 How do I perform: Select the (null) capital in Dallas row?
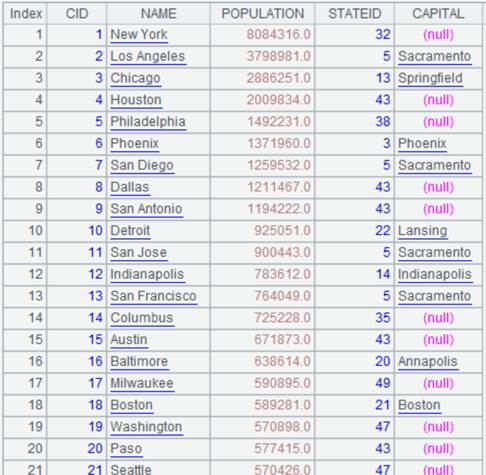click(x=438, y=187)
